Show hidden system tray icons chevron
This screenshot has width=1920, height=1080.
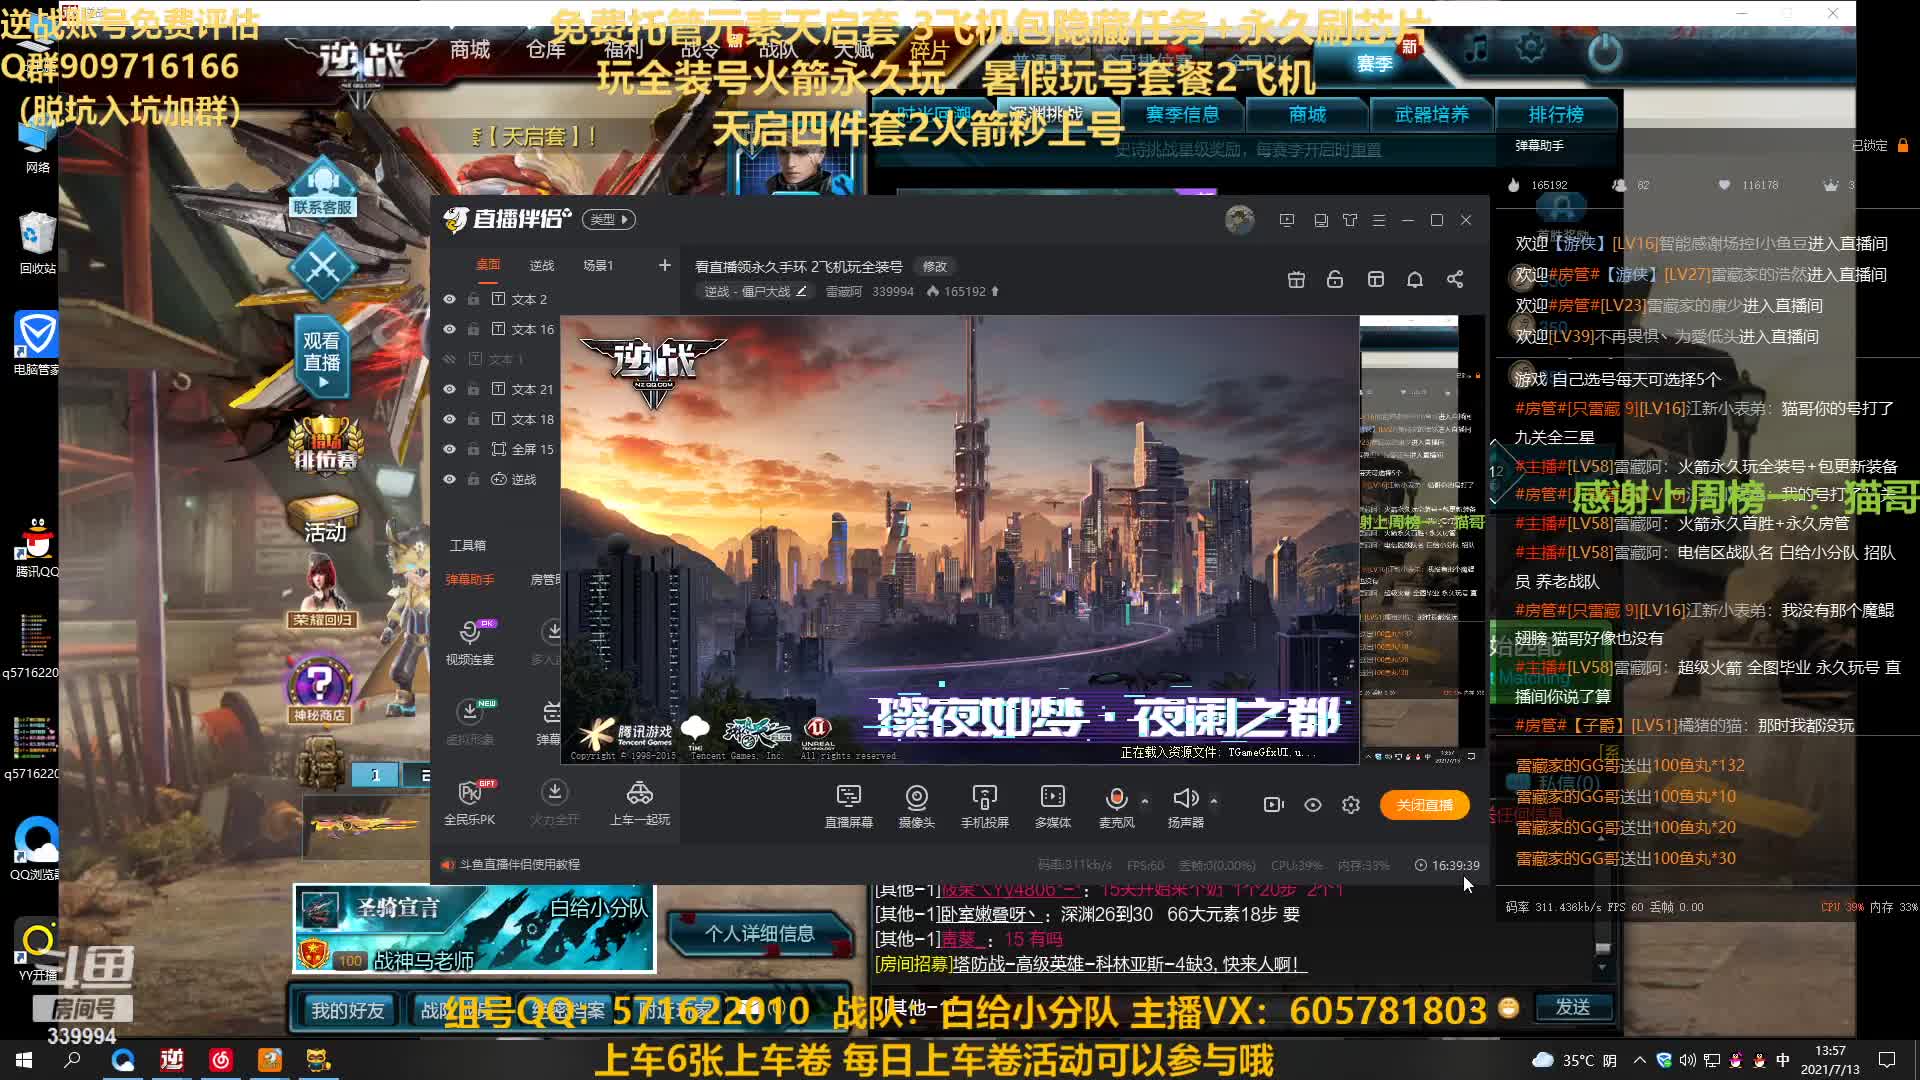point(1639,1060)
